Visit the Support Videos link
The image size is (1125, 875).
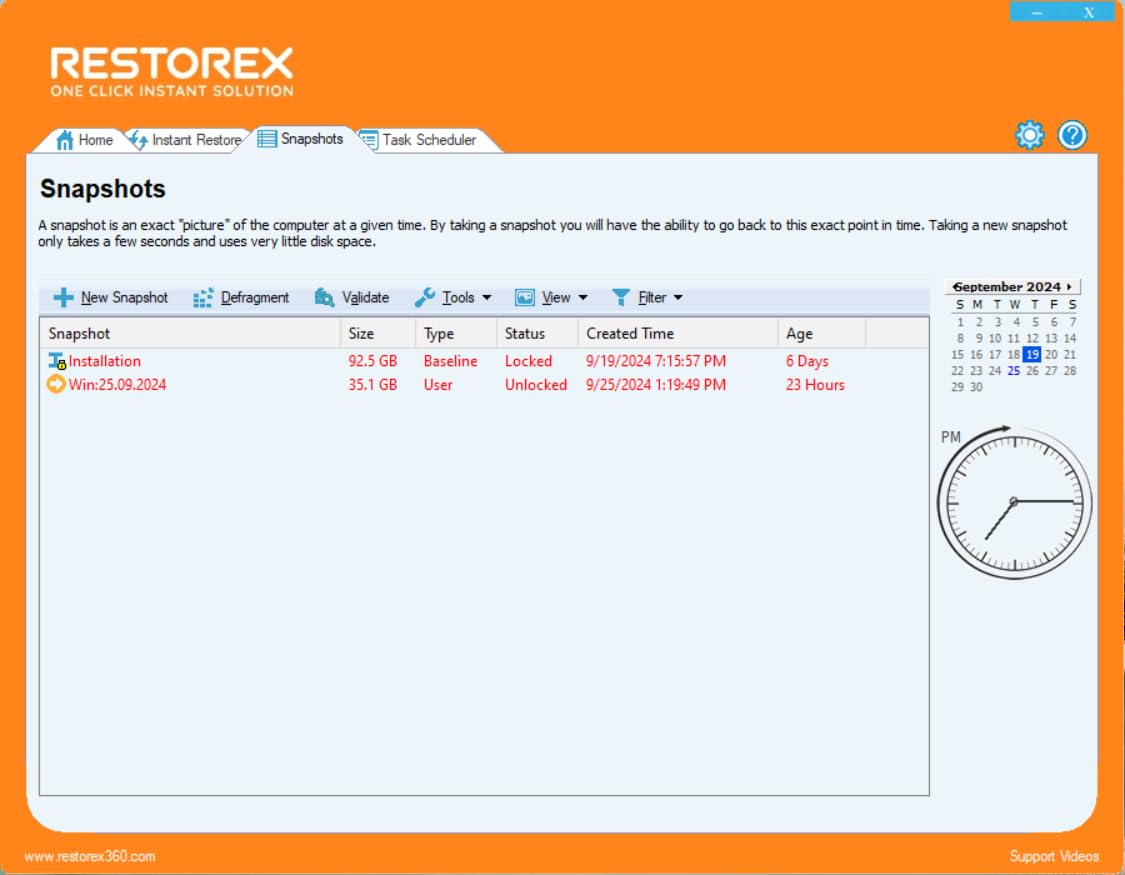[1055, 856]
